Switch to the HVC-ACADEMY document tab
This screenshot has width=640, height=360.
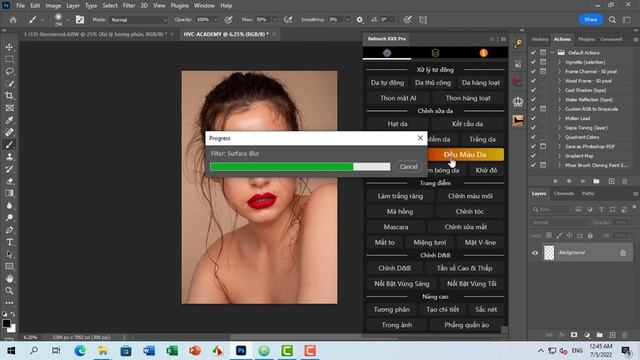(226, 34)
